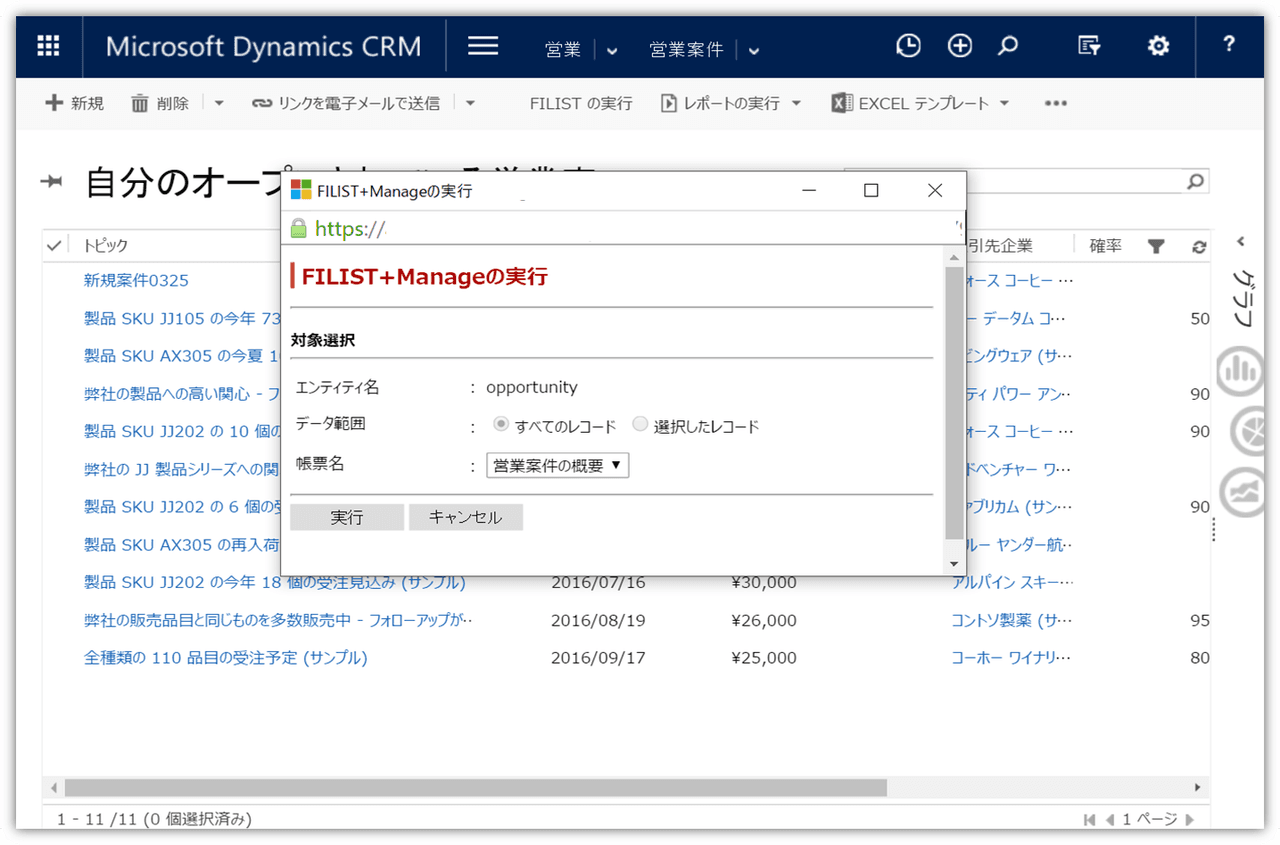Image resolution: width=1280 pixels, height=845 pixels.
Task: Choose bar chart icon in chart pane
Action: [1241, 371]
